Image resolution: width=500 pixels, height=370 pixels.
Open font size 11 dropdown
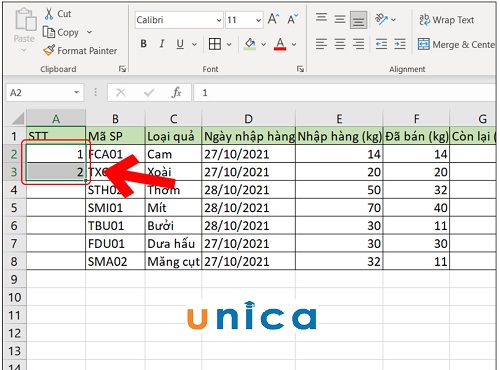(x=258, y=20)
